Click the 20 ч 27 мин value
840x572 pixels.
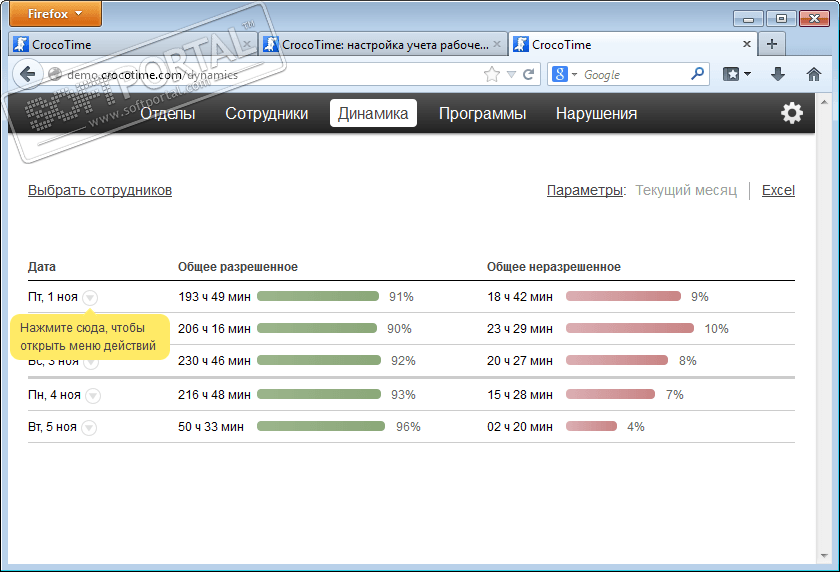[x=520, y=361]
